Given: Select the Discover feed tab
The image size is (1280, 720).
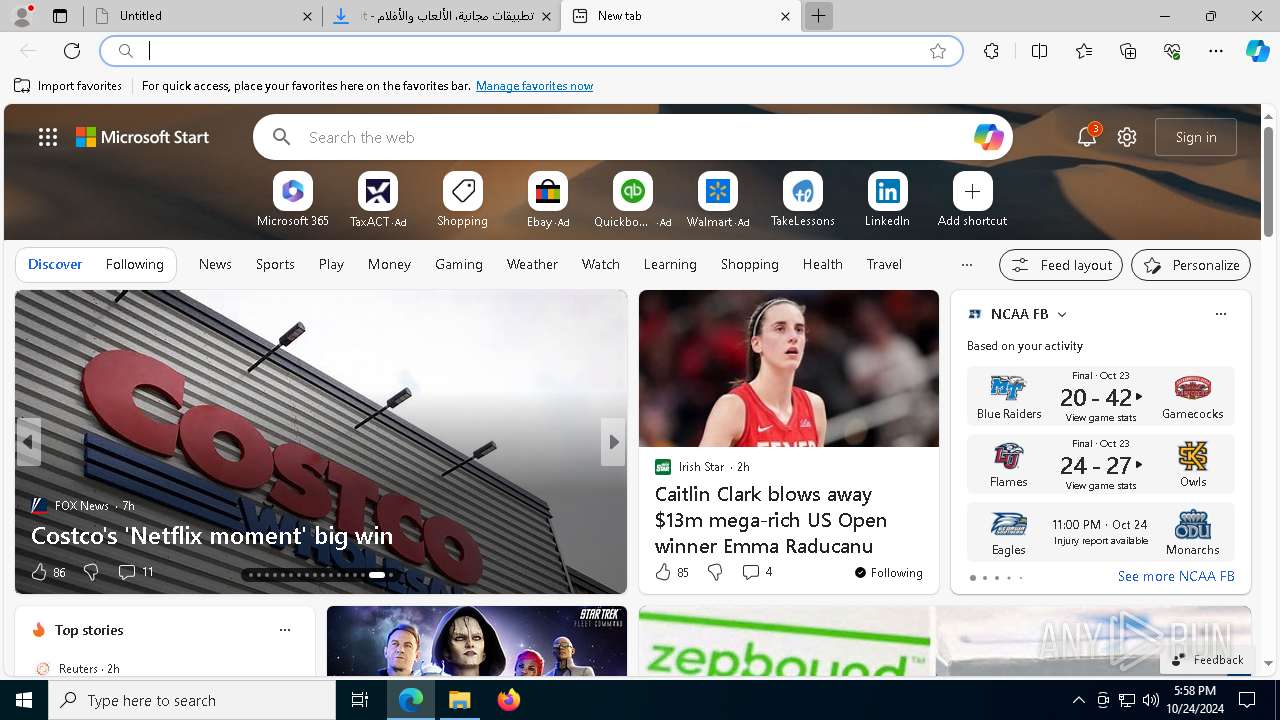Looking at the screenshot, I should point(55,265).
